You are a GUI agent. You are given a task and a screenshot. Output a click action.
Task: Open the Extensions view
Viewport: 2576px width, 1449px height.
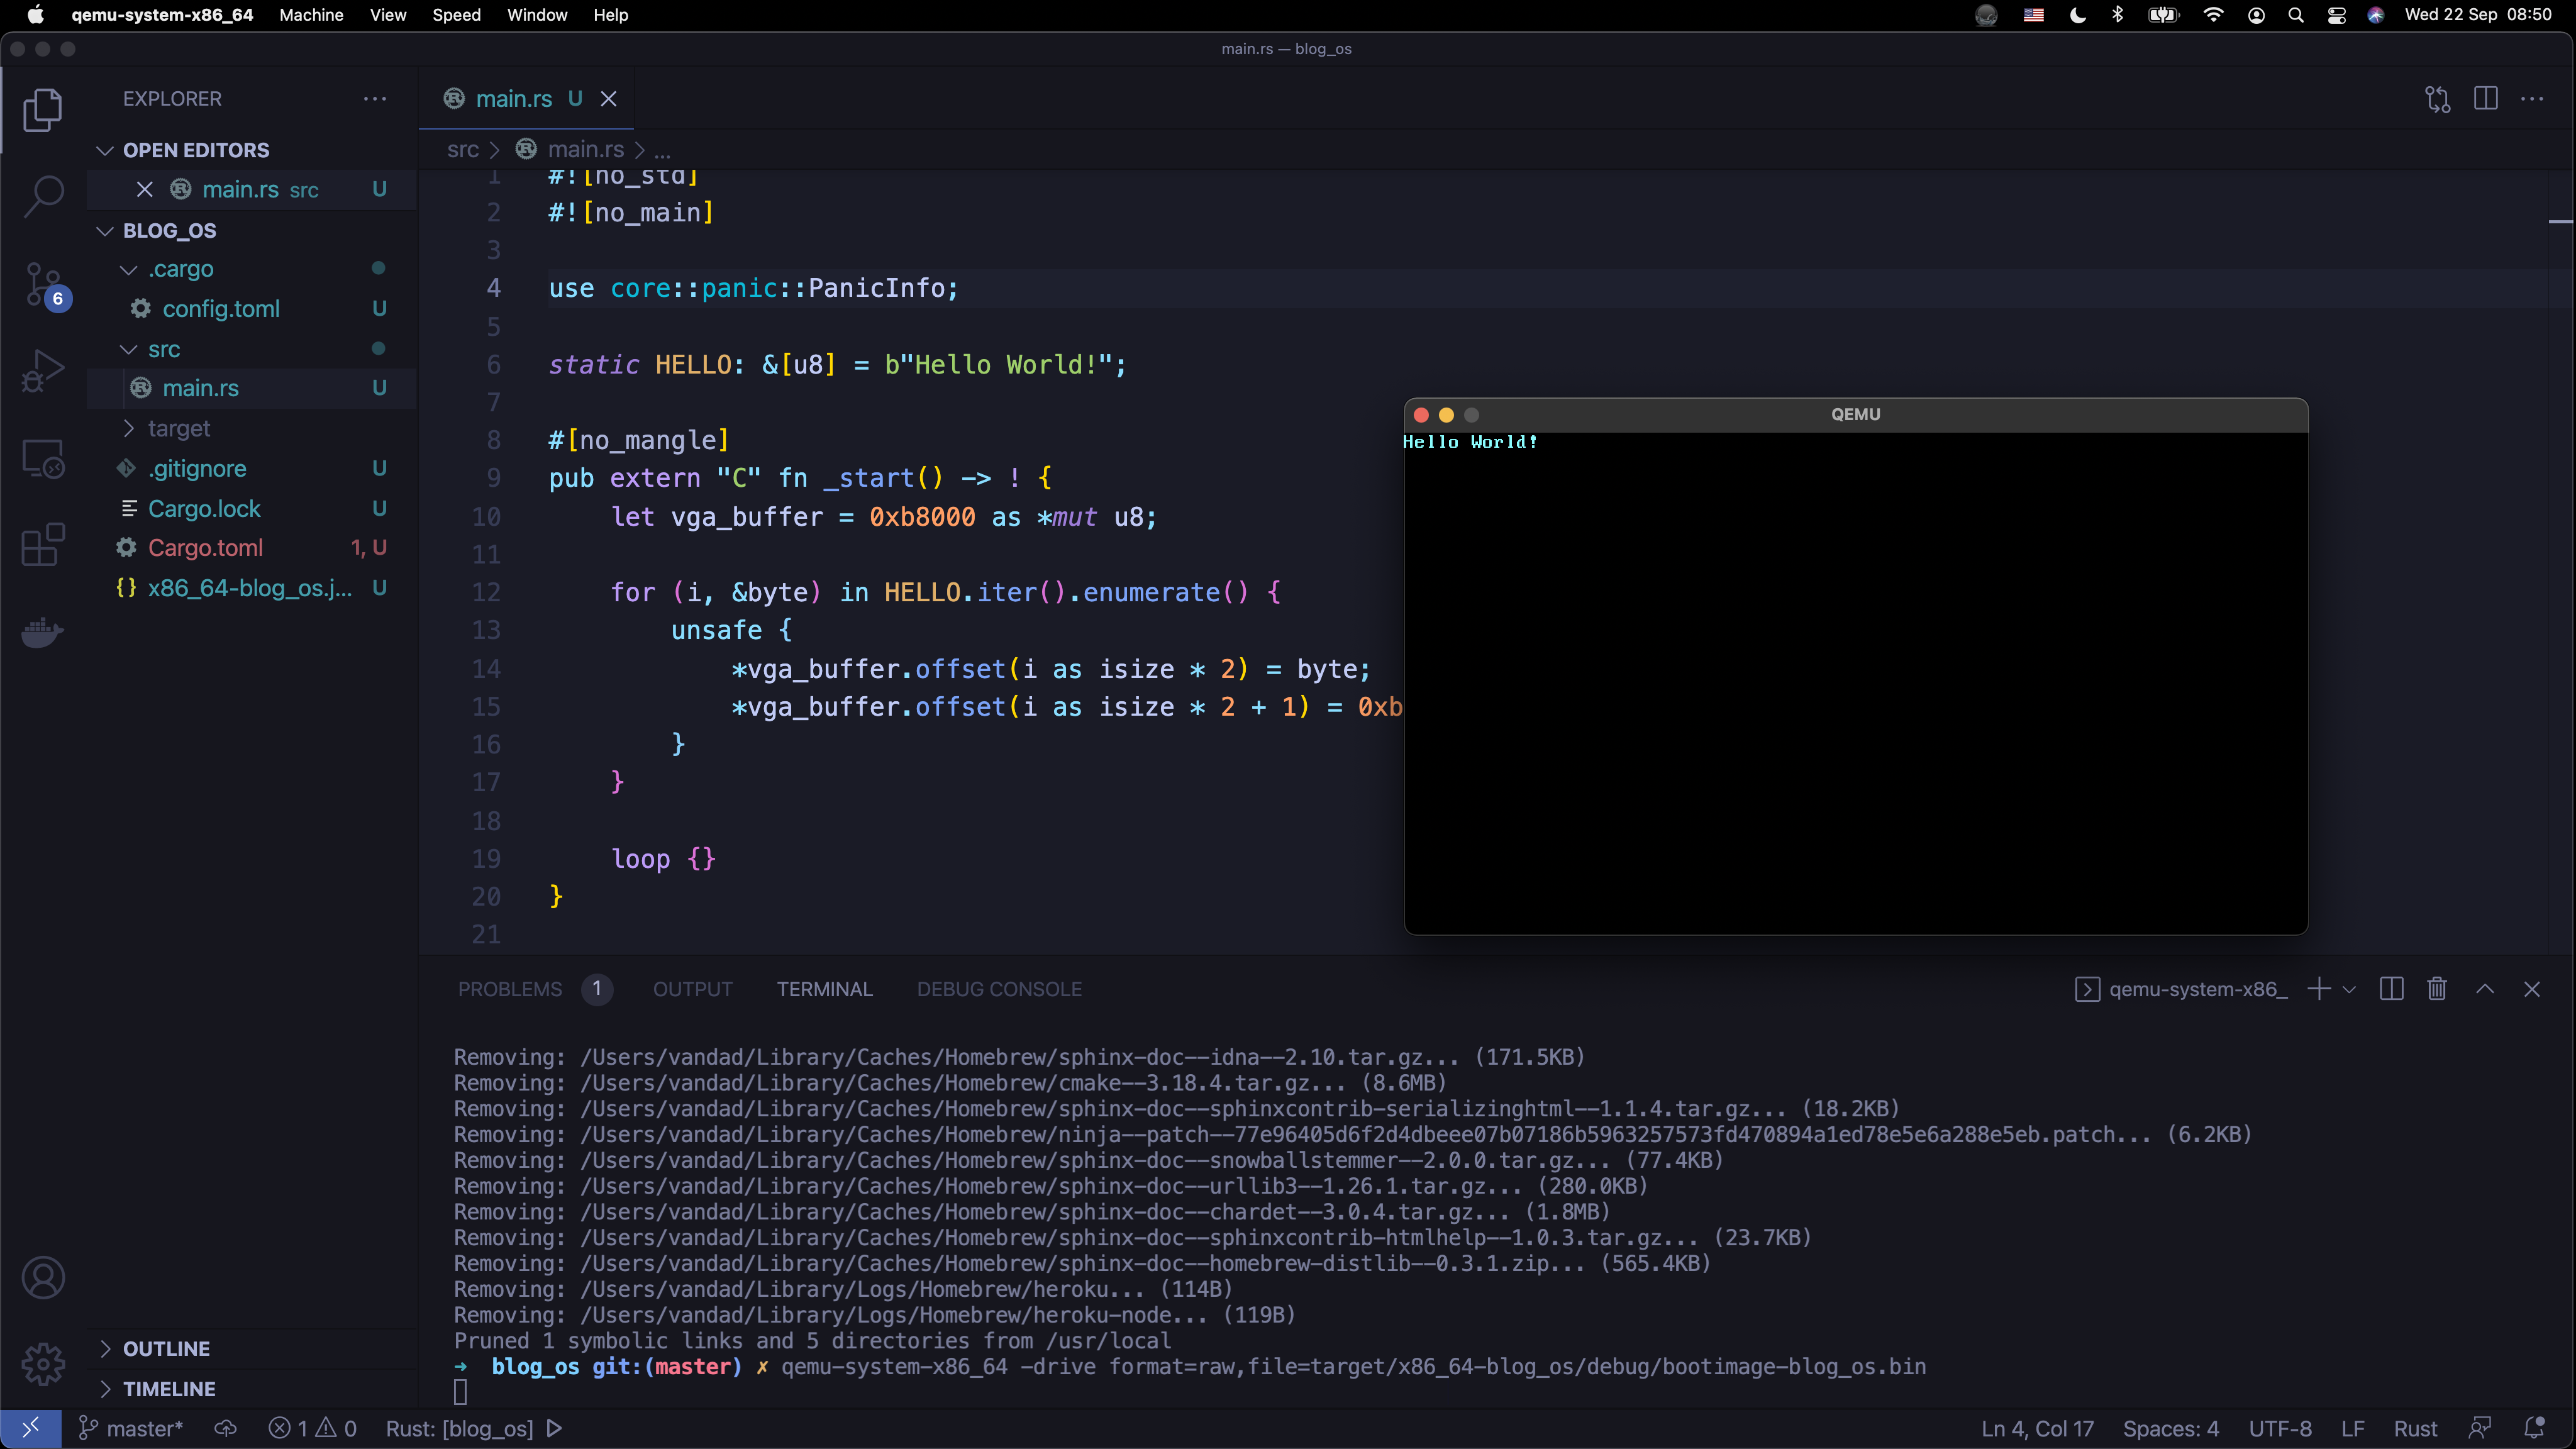point(43,545)
